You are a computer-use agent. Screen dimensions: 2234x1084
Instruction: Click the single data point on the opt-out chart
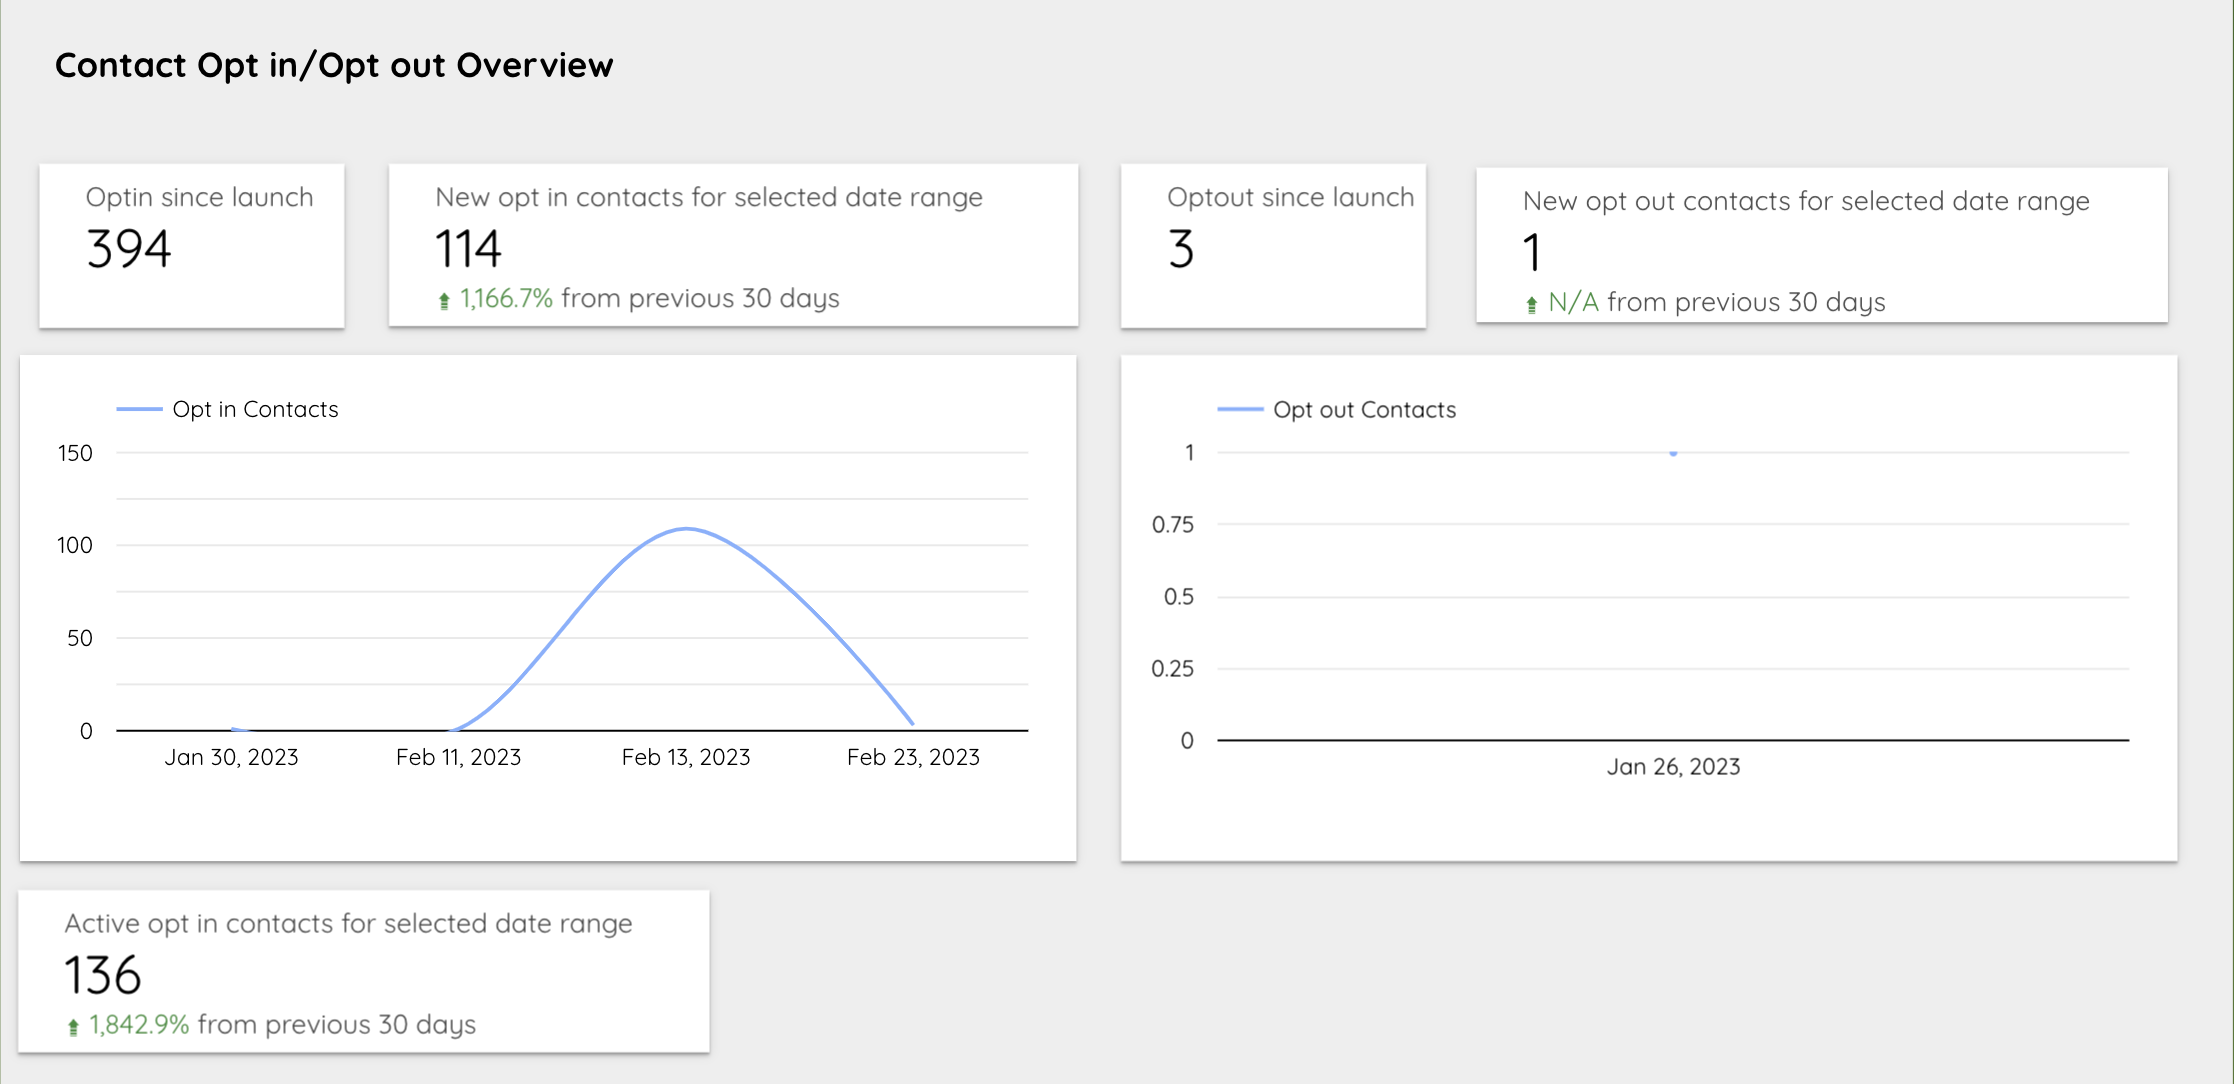(1673, 454)
